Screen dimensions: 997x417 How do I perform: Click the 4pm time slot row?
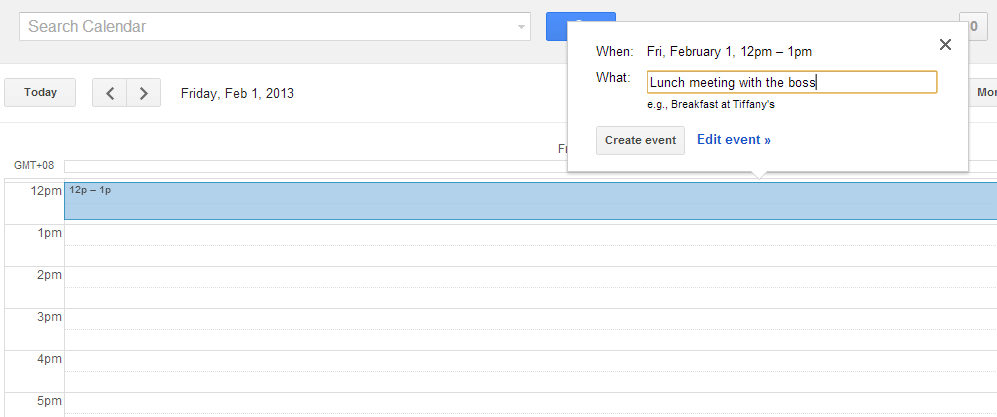pos(530,371)
